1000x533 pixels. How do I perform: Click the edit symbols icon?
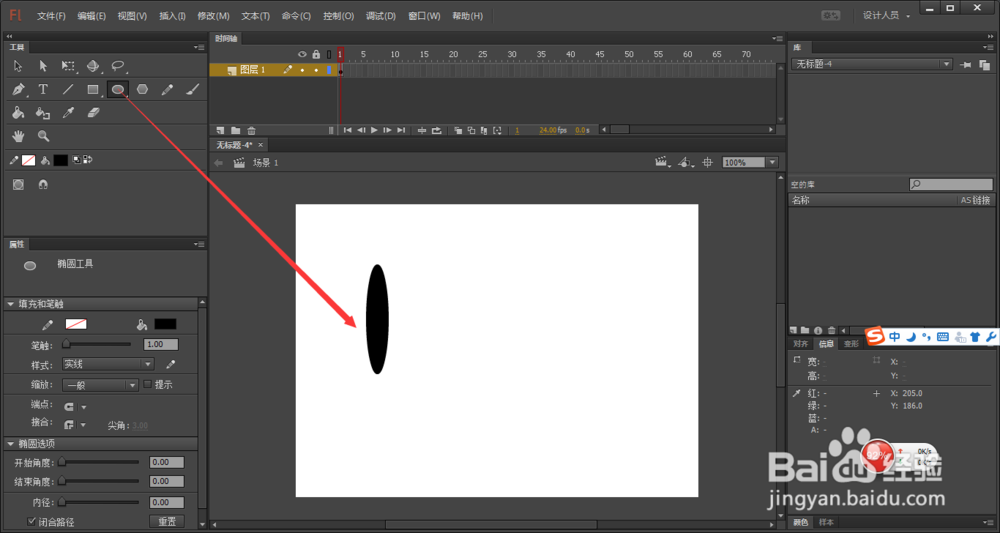point(686,163)
